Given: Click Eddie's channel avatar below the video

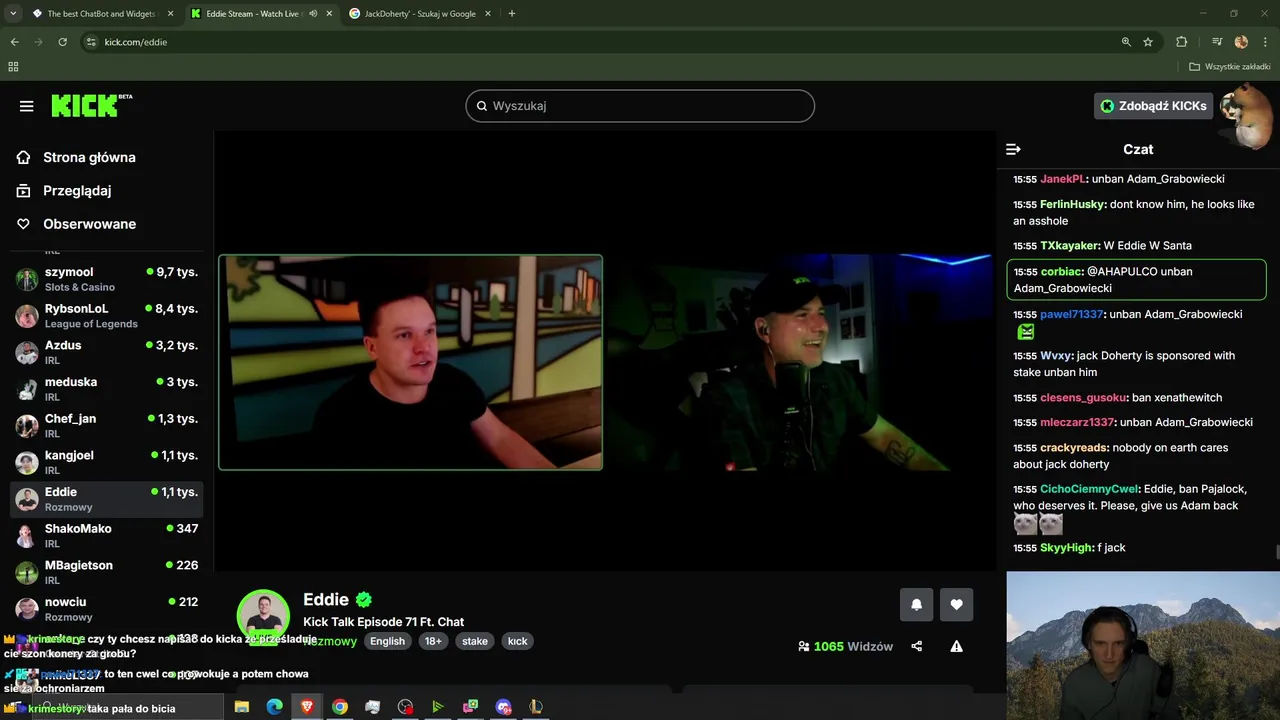Looking at the screenshot, I should click(263, 615).
